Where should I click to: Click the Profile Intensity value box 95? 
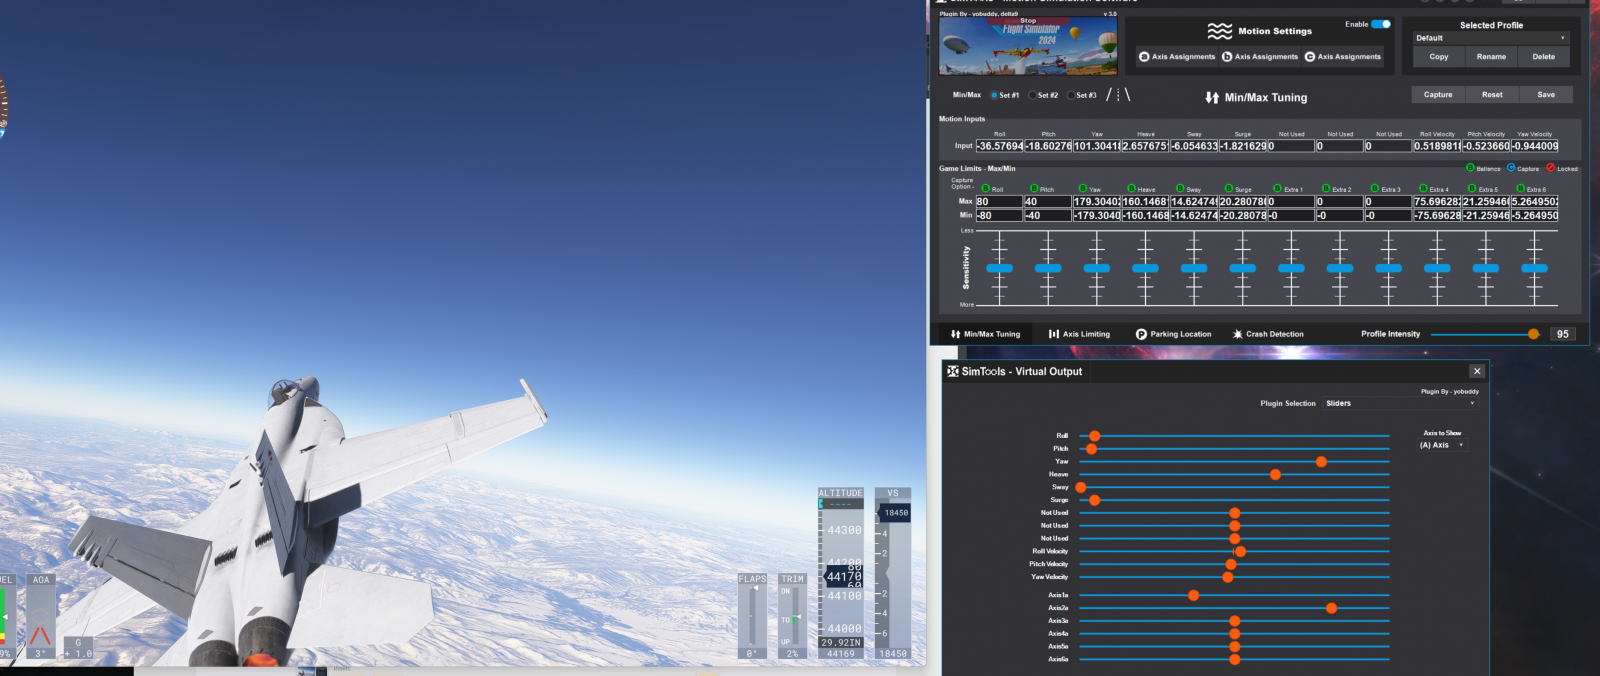coord(1562,334)
